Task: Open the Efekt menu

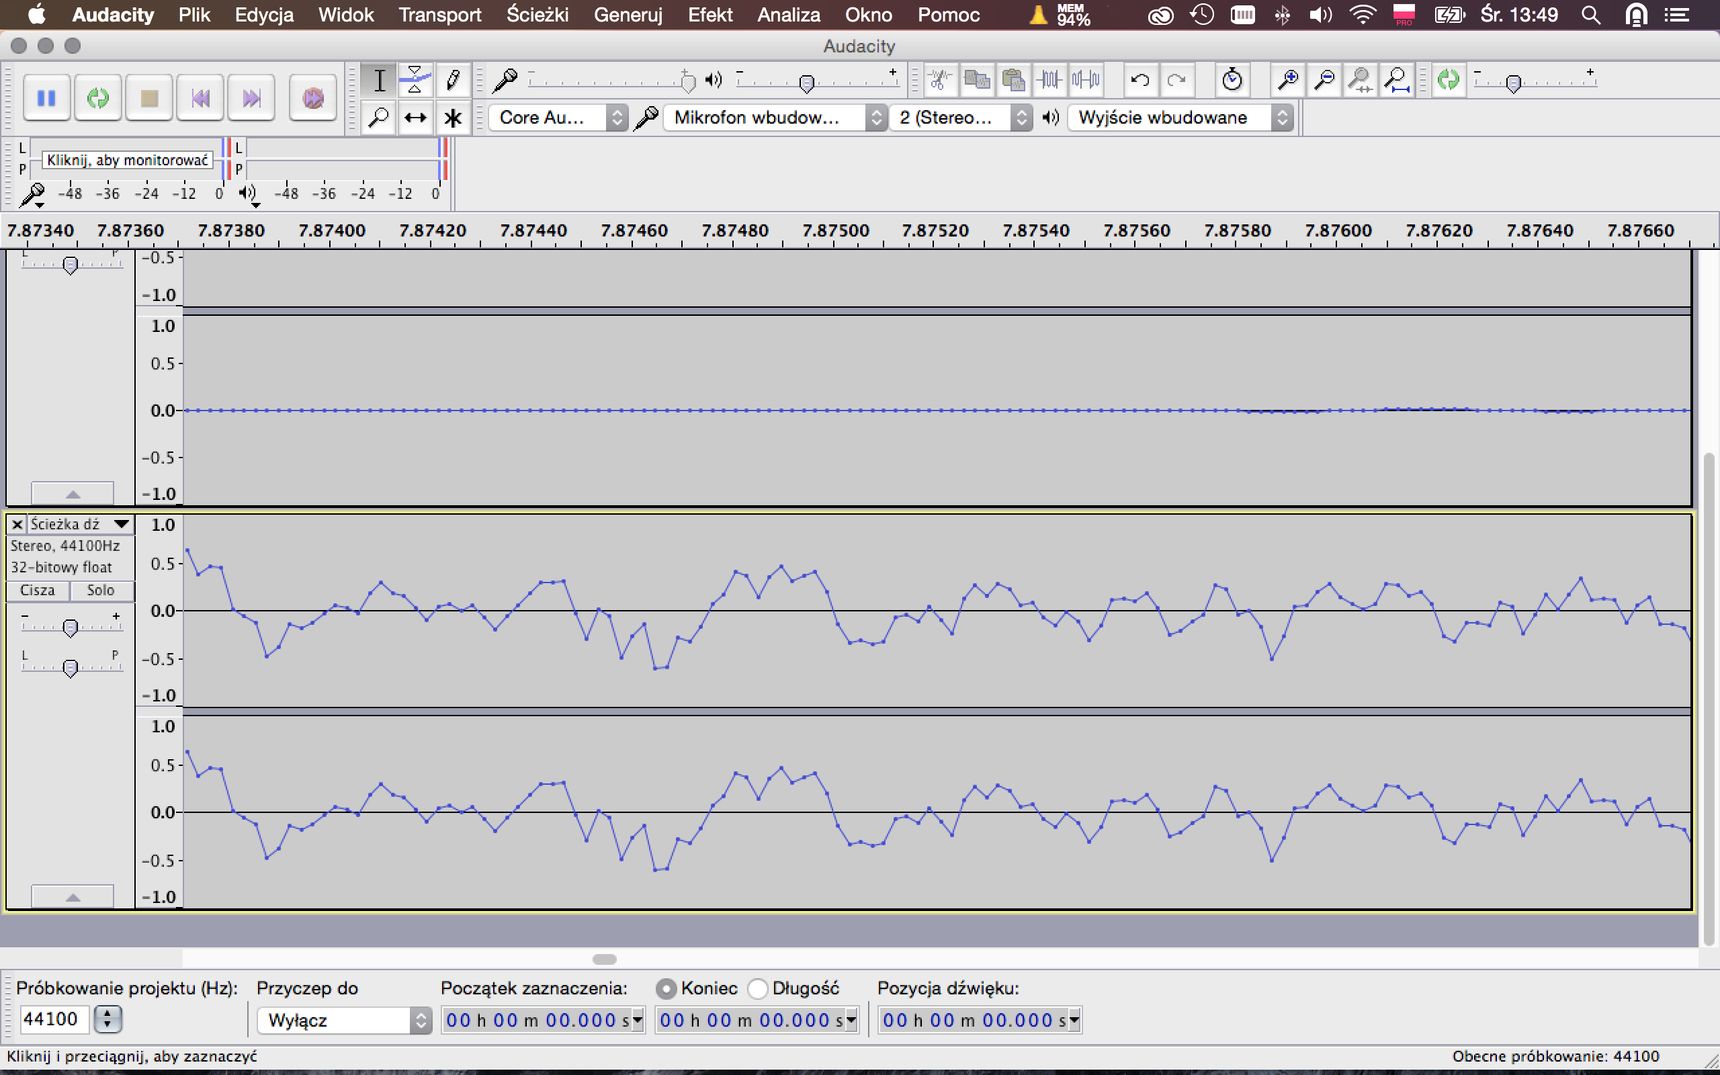Action: pyautogui.click(x=710, y=15)
